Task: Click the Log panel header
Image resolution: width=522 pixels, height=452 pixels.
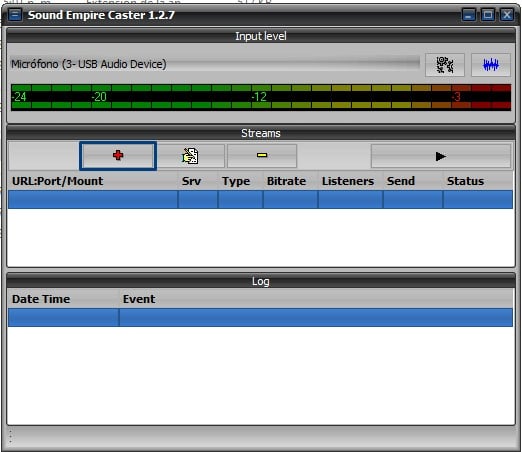Action: coord(261,281)
